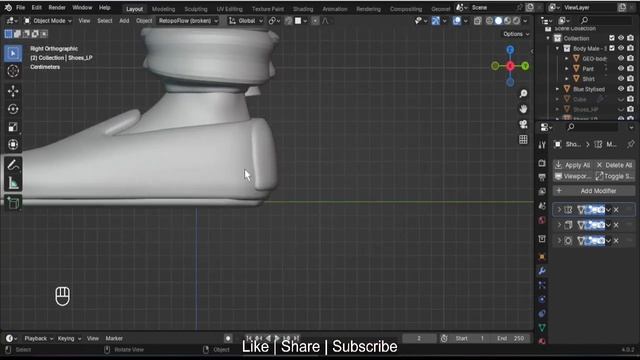Viewport: 640px width, 360px height.
Task: Click the Add Modifier button
Action: pyautogui.click(x=593, y=191)
